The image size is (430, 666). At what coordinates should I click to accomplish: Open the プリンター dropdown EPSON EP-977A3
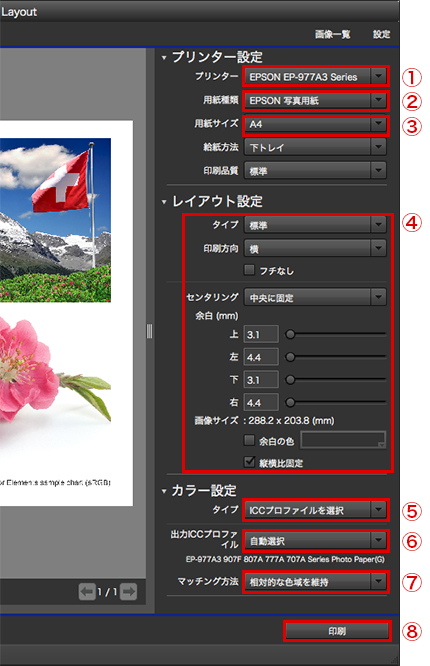(315, 77)
